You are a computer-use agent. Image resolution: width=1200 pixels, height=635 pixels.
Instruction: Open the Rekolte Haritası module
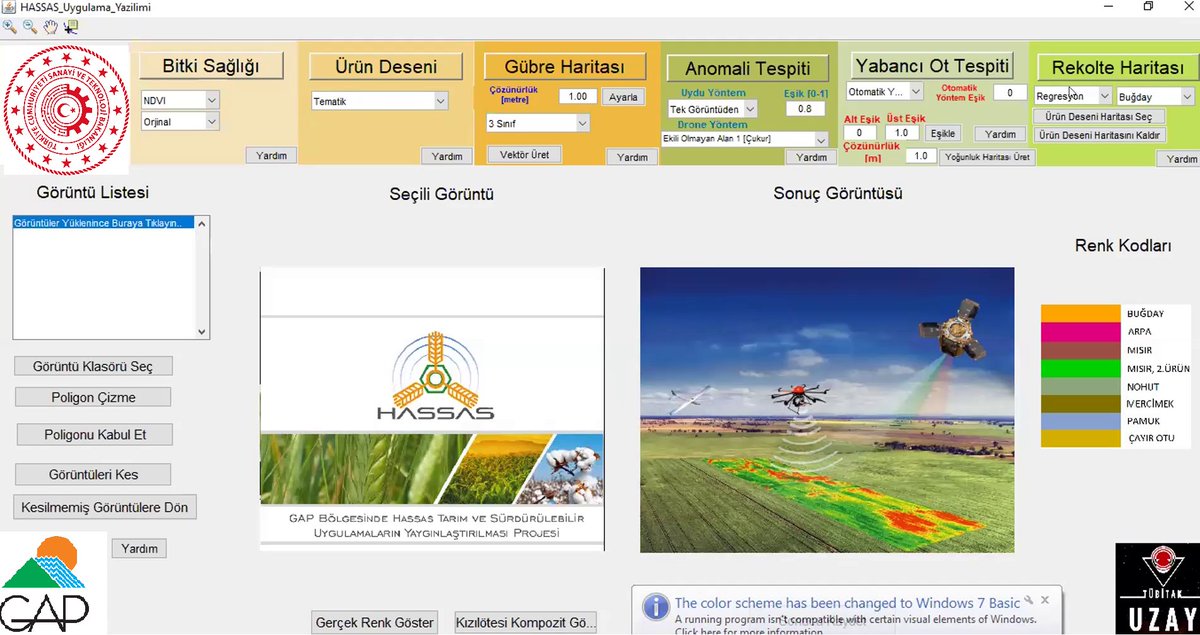[x=1116, y=67]
